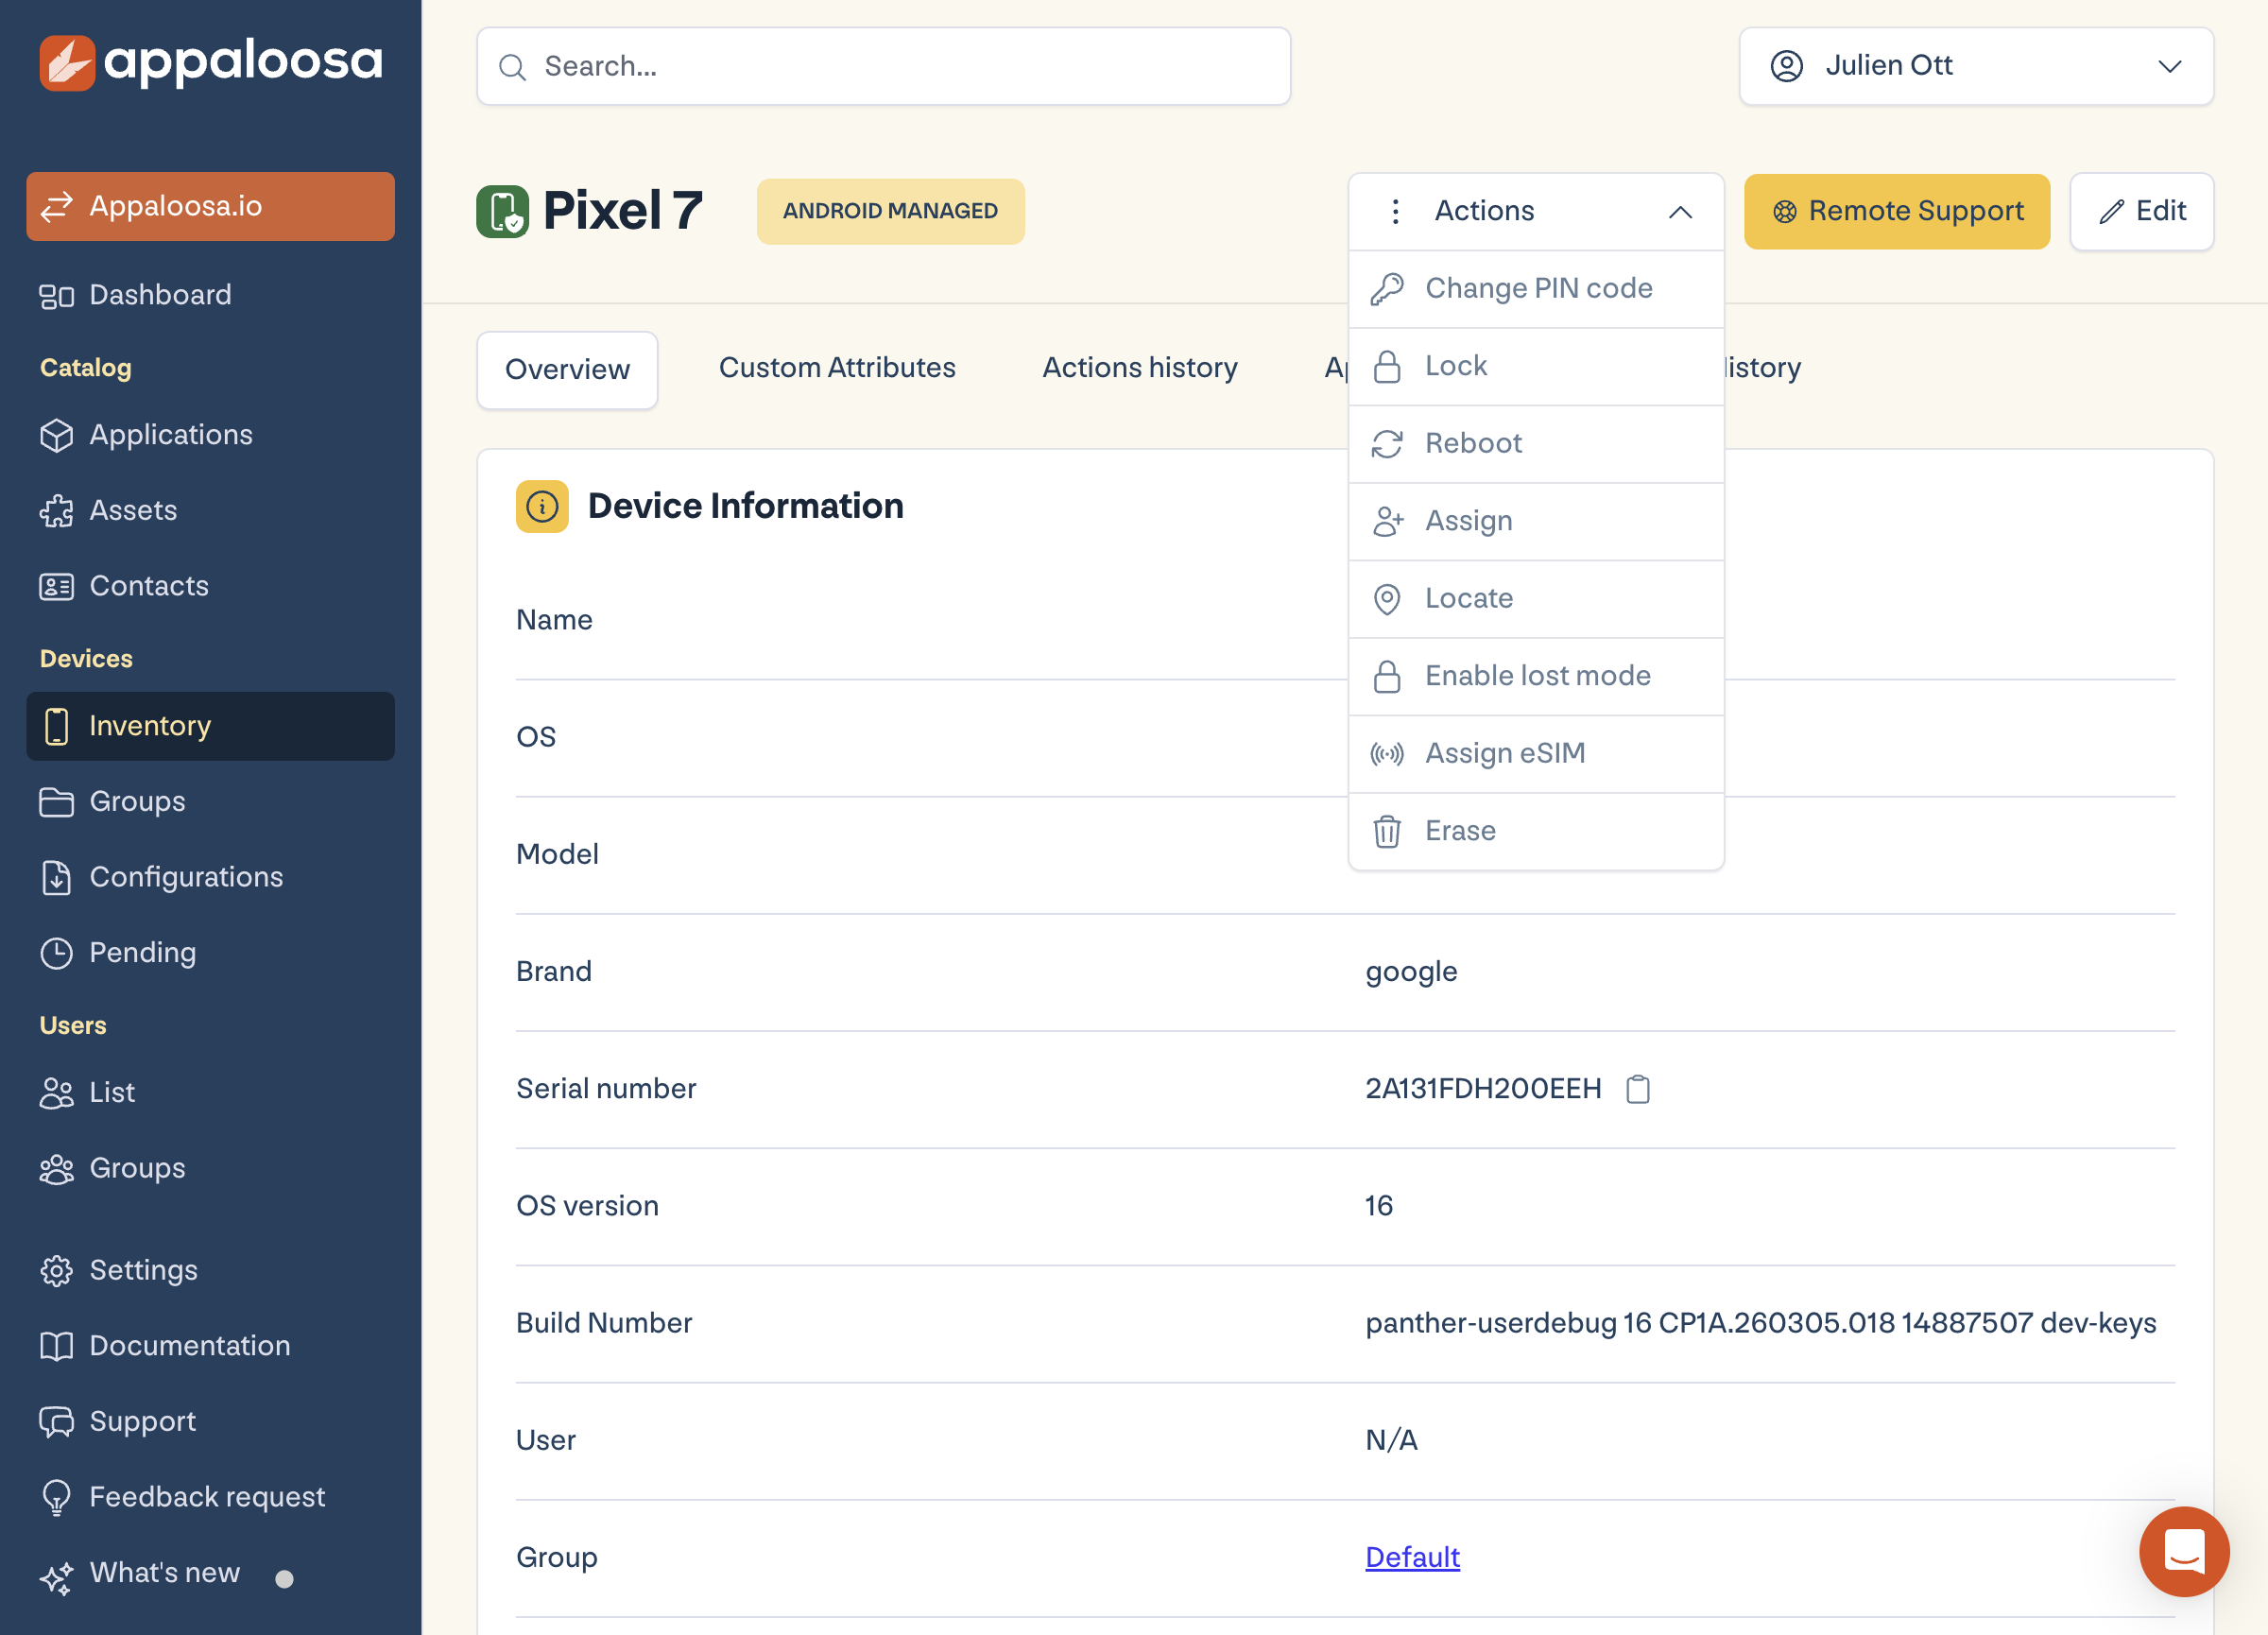Select Assign eSIM menu entry
Image resolution: width=2268 pixels, height=1635 pixels.
(x=1536, y=754)
